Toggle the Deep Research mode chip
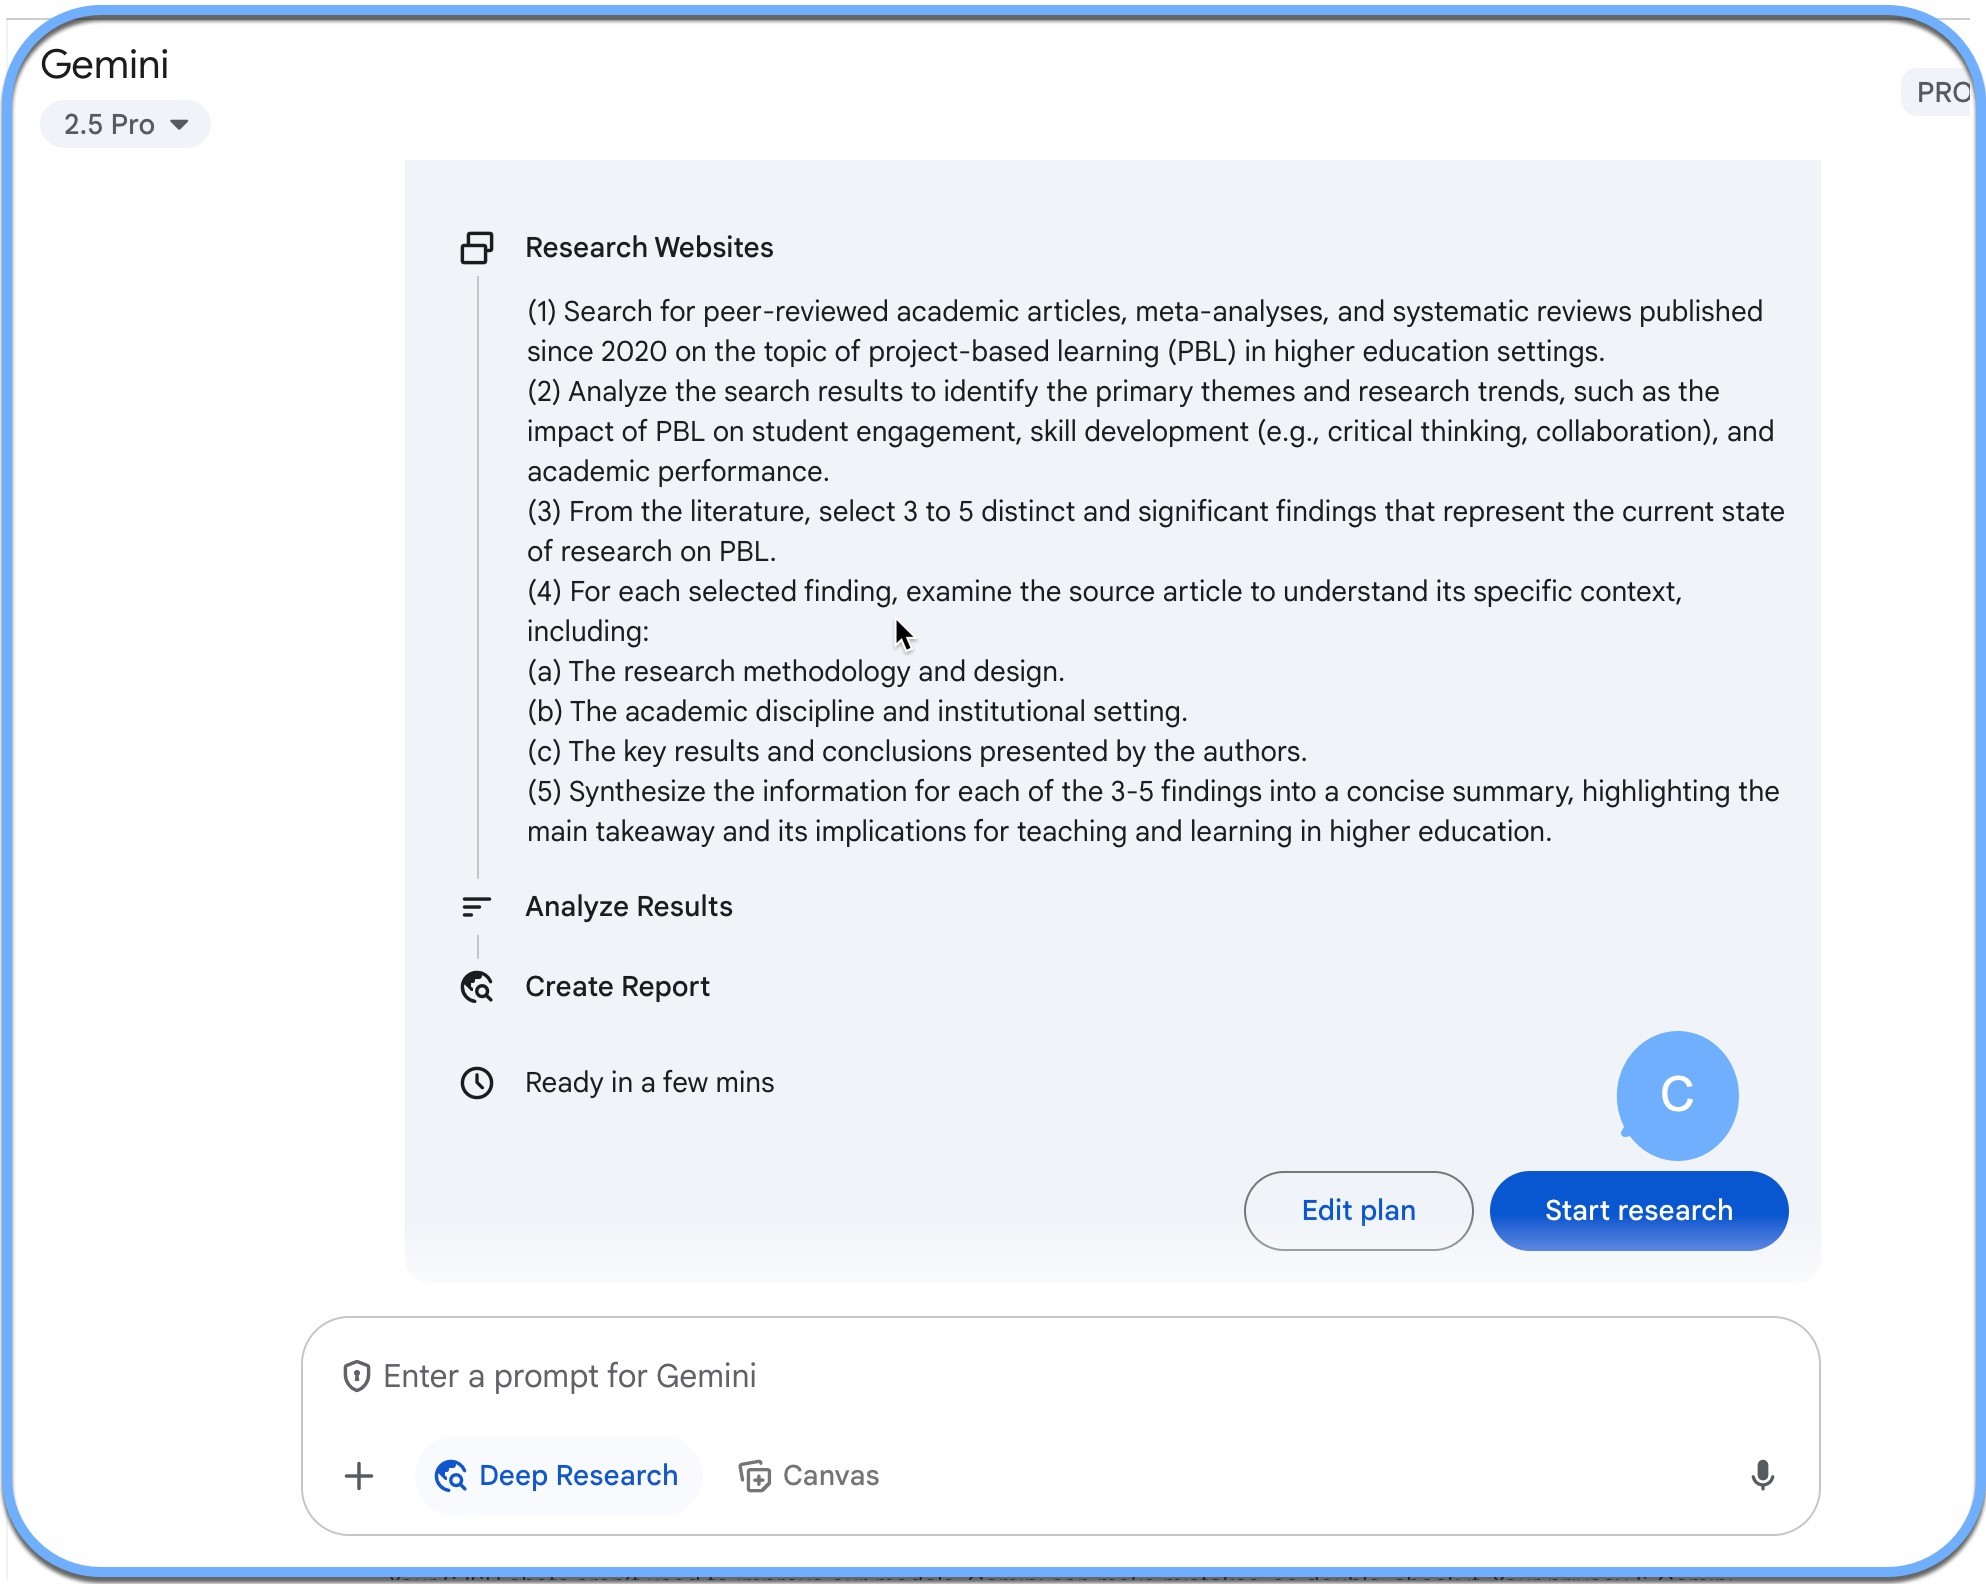Image resolution: width=1986 pixels, height=1584 pixels. (558, 1476)
